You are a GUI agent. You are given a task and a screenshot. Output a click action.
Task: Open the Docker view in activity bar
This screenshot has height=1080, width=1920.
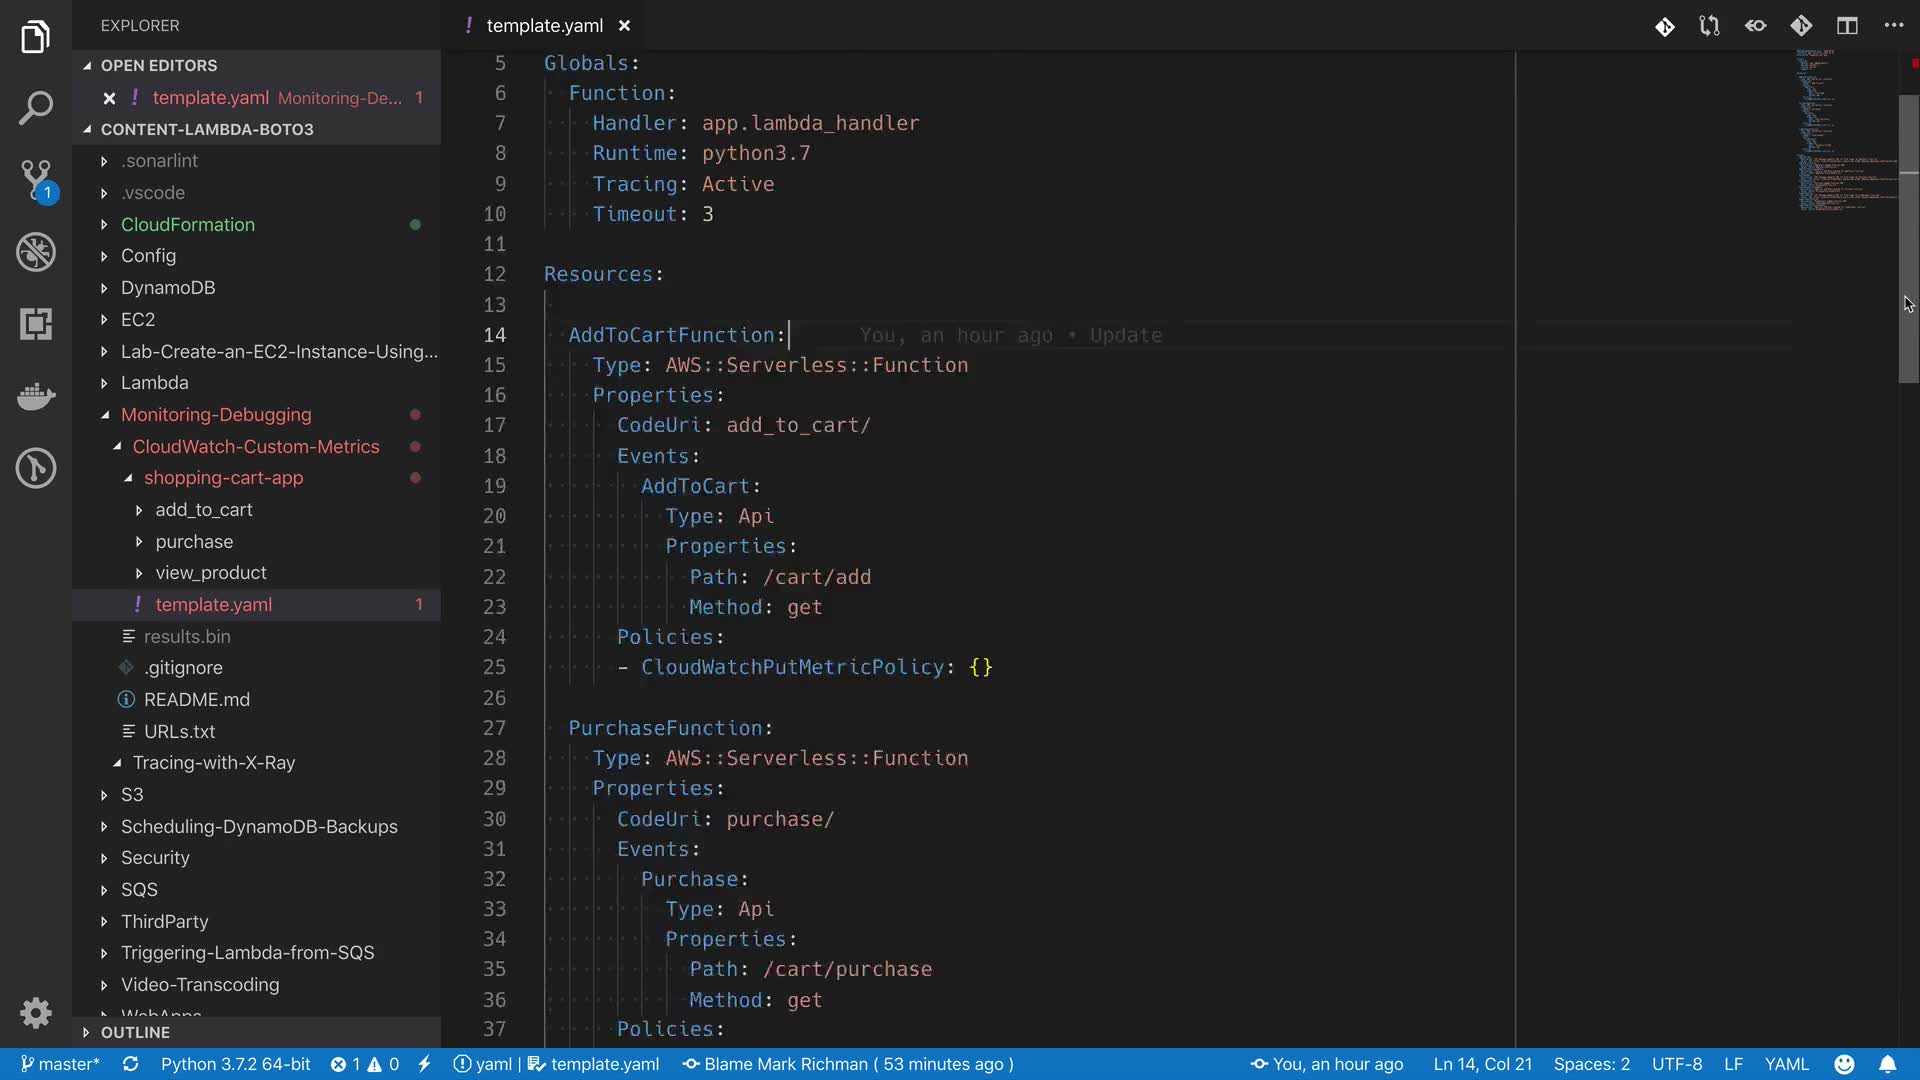click(x=36, y=396)
